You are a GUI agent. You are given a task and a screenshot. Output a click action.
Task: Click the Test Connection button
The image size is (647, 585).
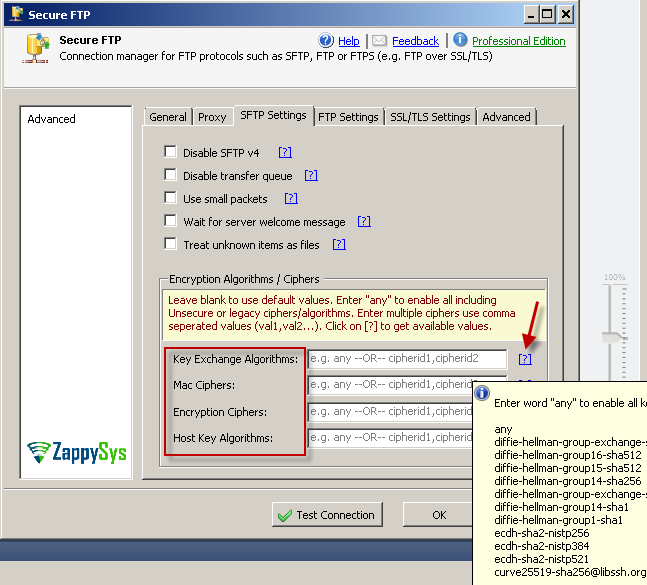(x=327, y=514)
